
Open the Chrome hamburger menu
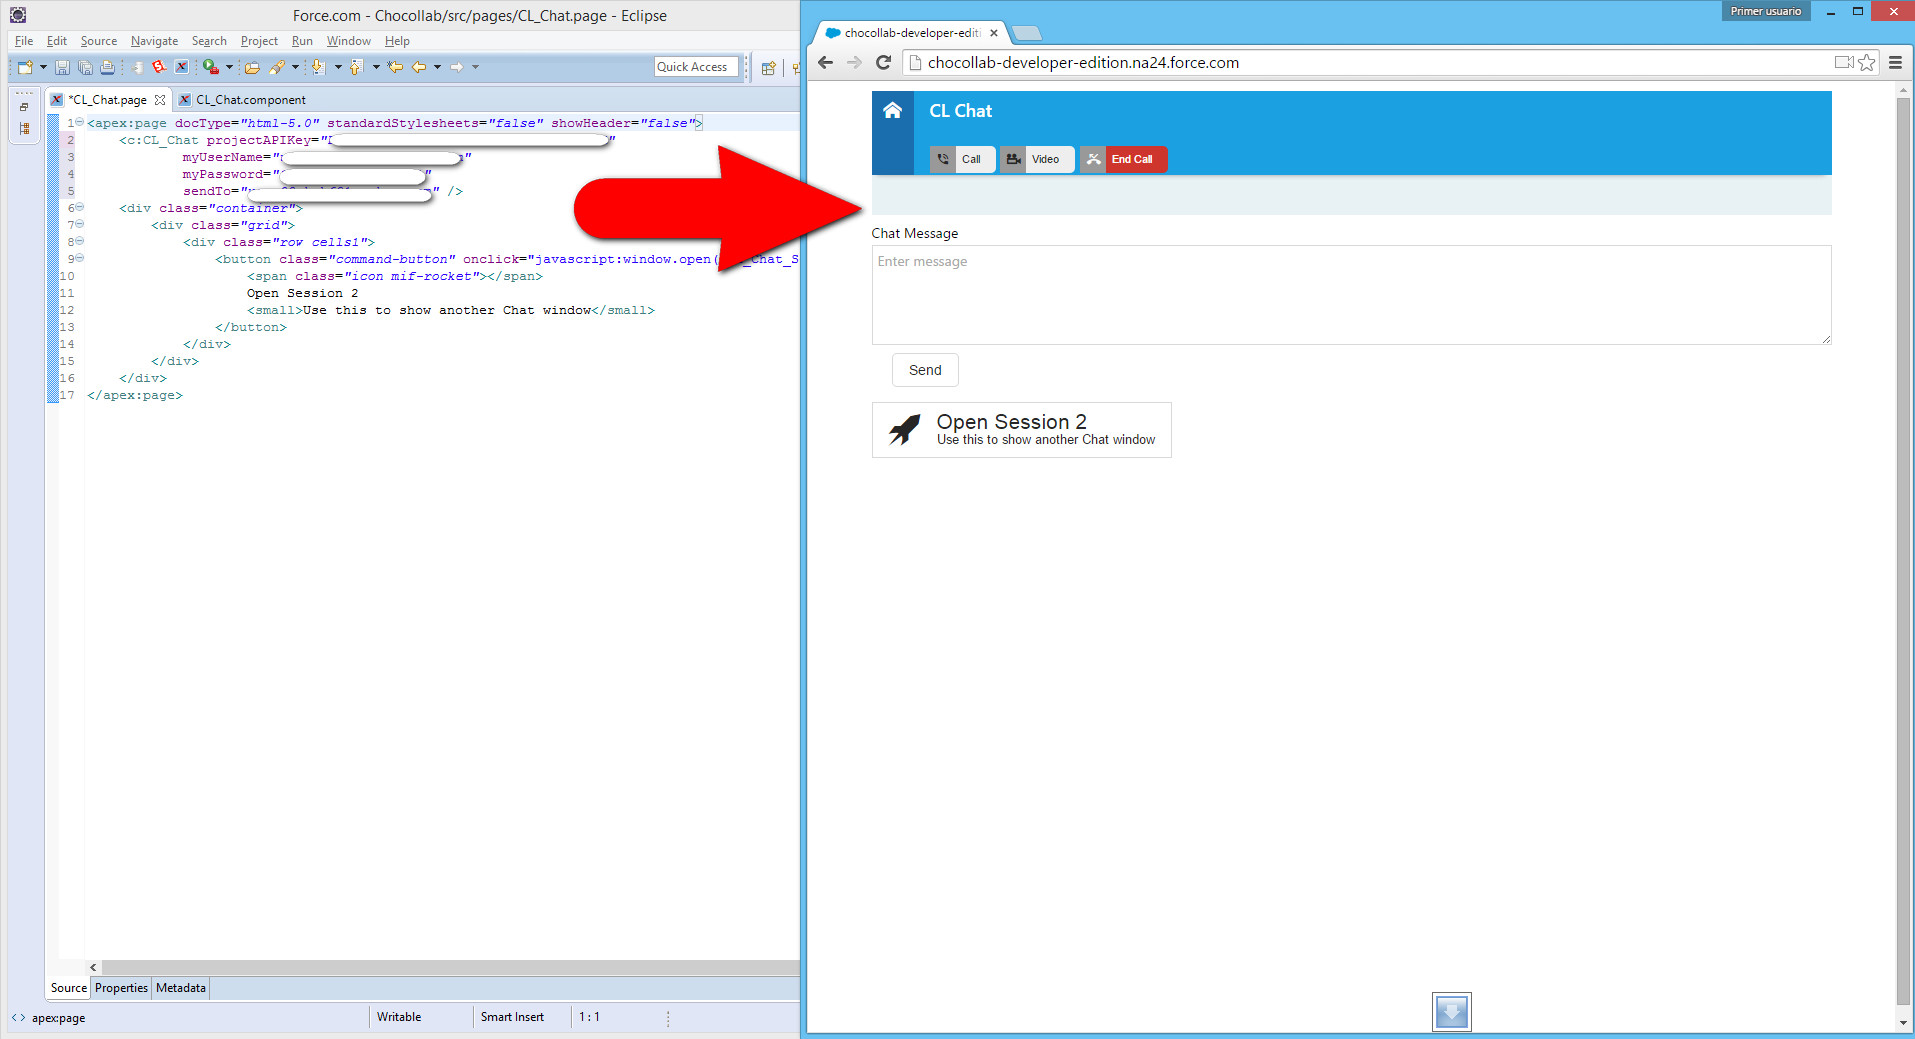point(1895,63)
